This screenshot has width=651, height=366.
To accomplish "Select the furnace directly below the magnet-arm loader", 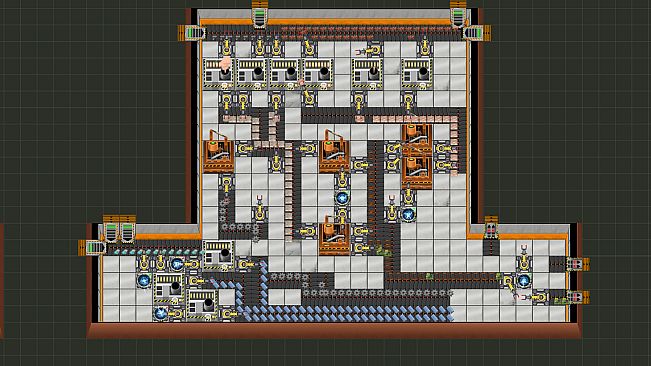I will [367, 74].
